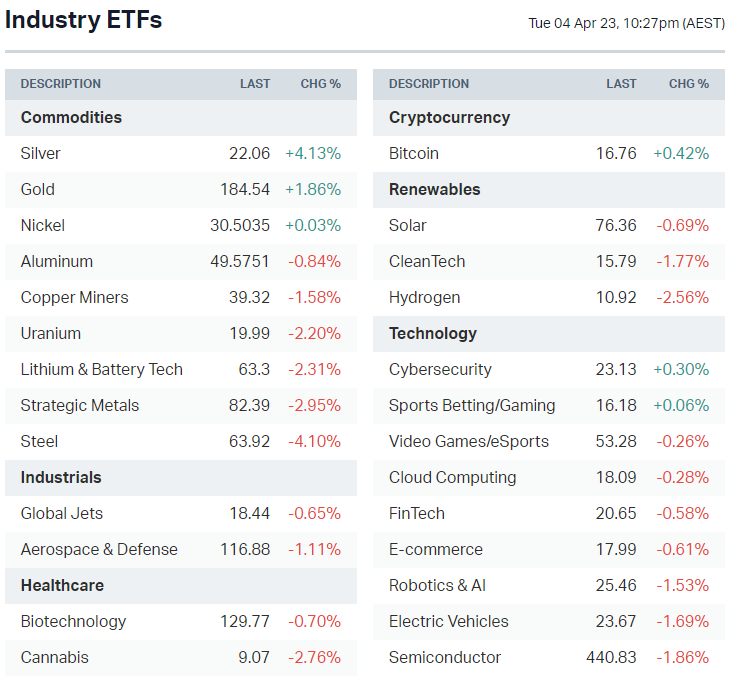Viewport: 735px width, 679px height.
Task: Click the Tue 04 Apr 23 timestamp
Action: point(626,24)
